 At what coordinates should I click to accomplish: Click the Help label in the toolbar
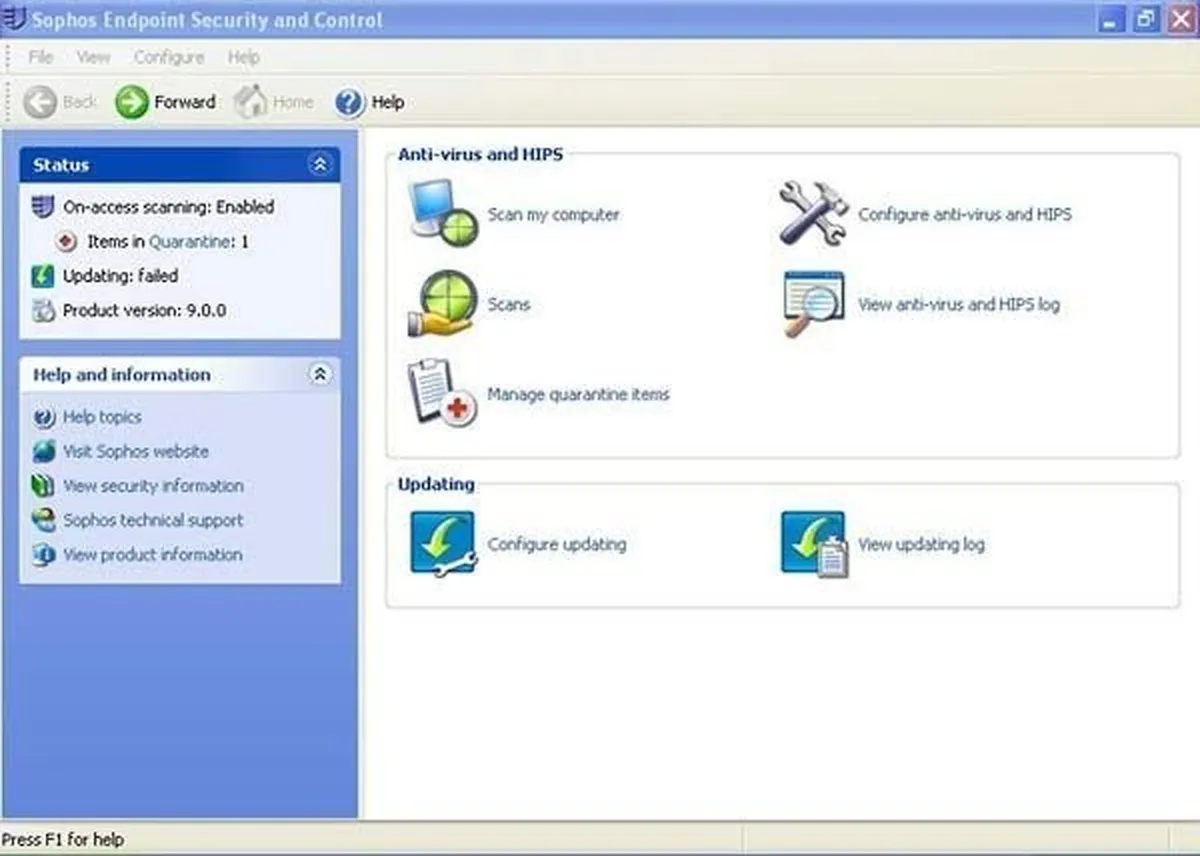pyautogui.click(x=388, y=102)
